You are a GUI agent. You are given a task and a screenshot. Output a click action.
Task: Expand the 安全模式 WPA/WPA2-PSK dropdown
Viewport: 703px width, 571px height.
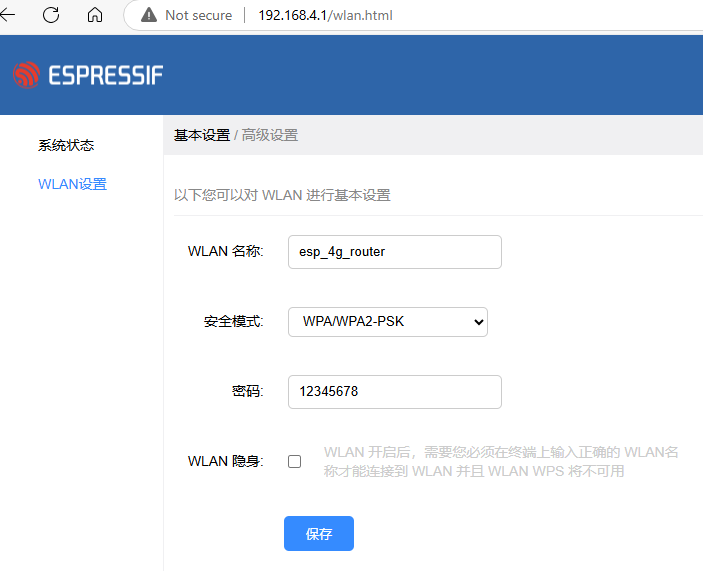pos(387,322)
